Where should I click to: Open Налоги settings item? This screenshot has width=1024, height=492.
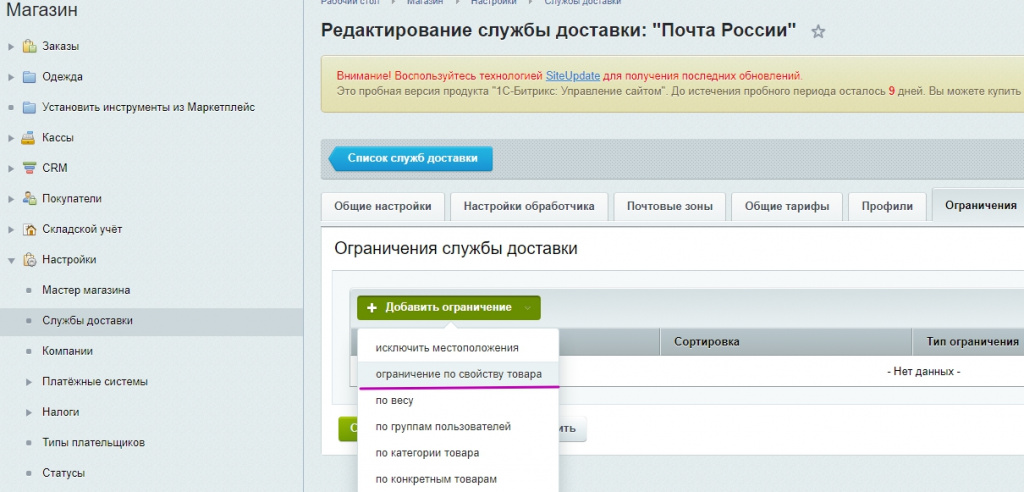pyautogui.click(x=61, y=412)
